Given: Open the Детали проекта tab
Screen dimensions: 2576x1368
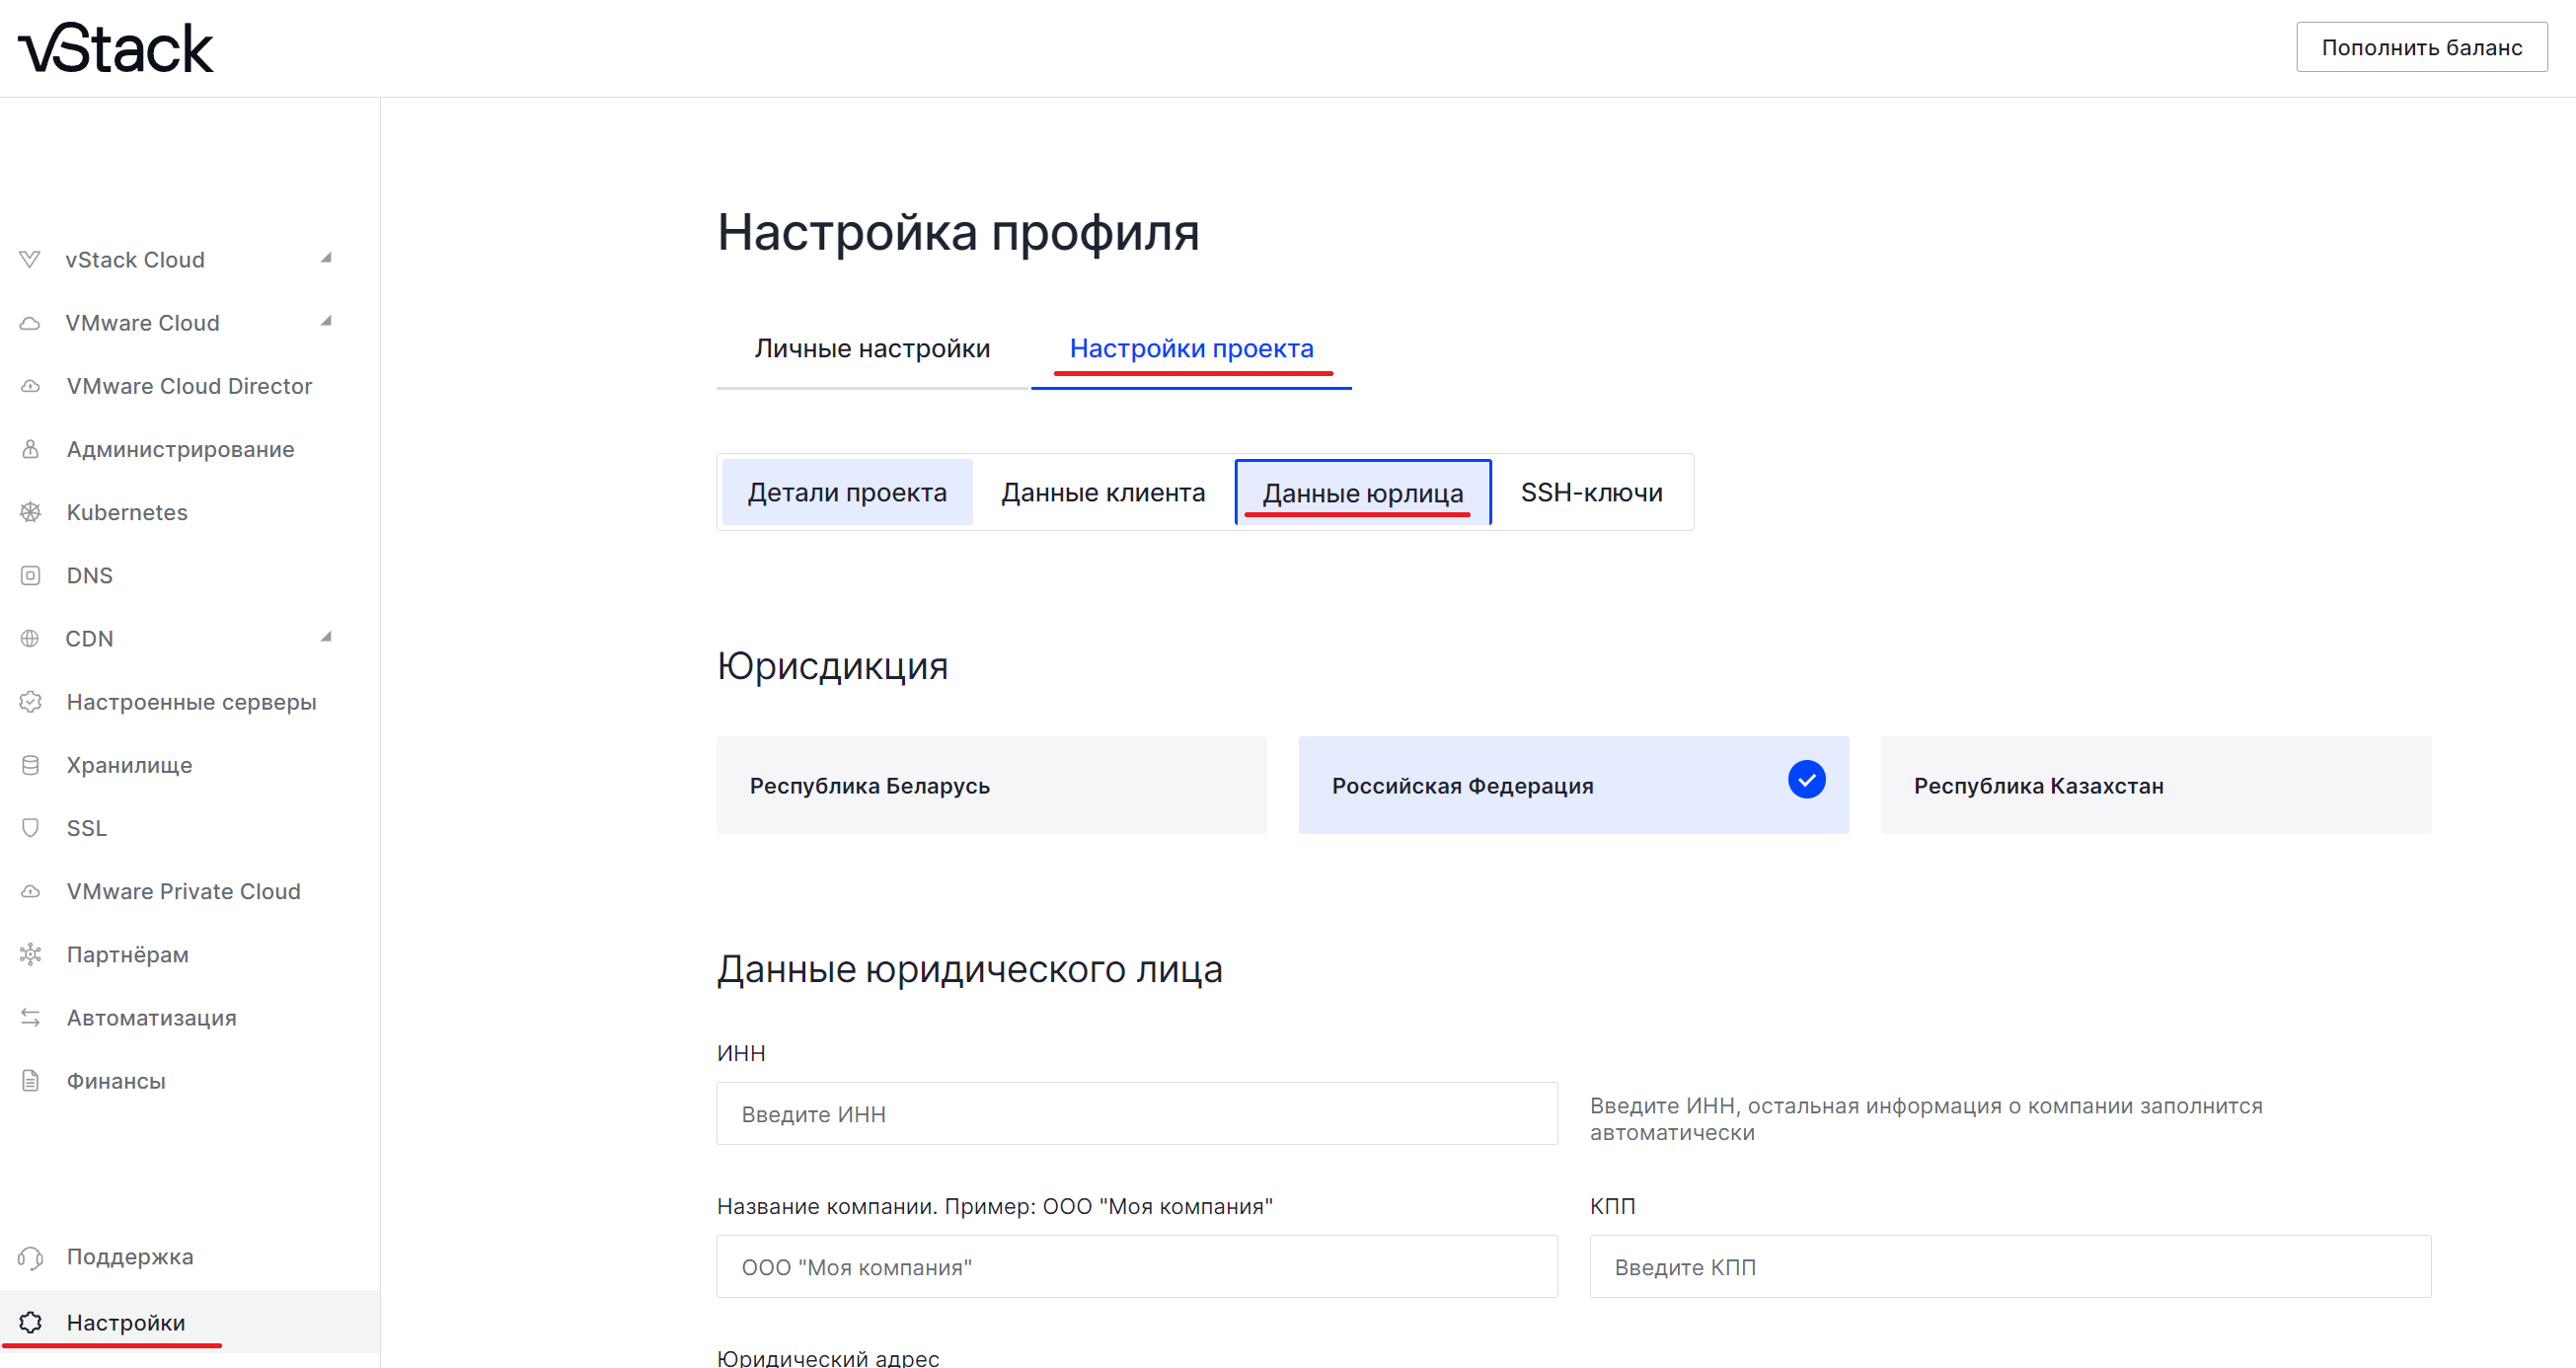Looking at the screenshot, I should [847, 492].
